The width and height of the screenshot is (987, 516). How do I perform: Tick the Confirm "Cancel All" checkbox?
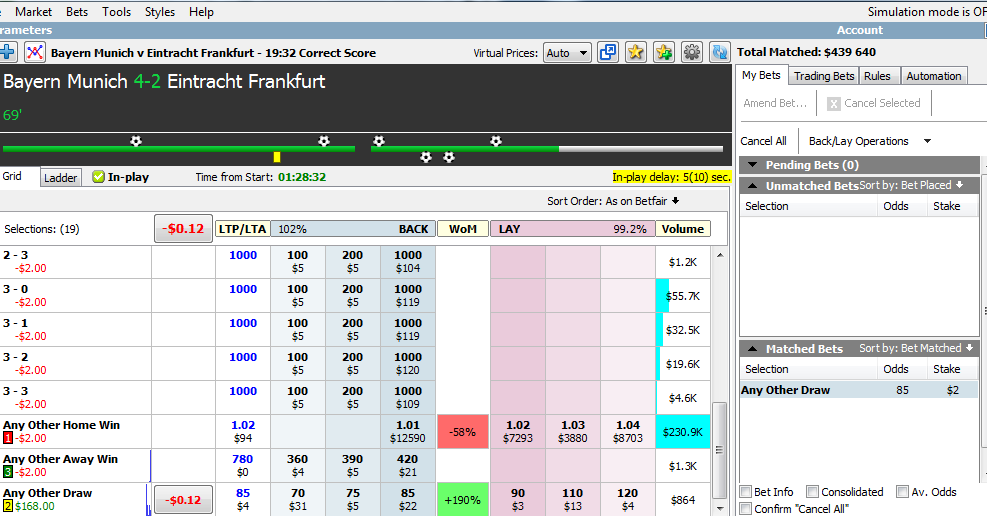coord(746,508)
